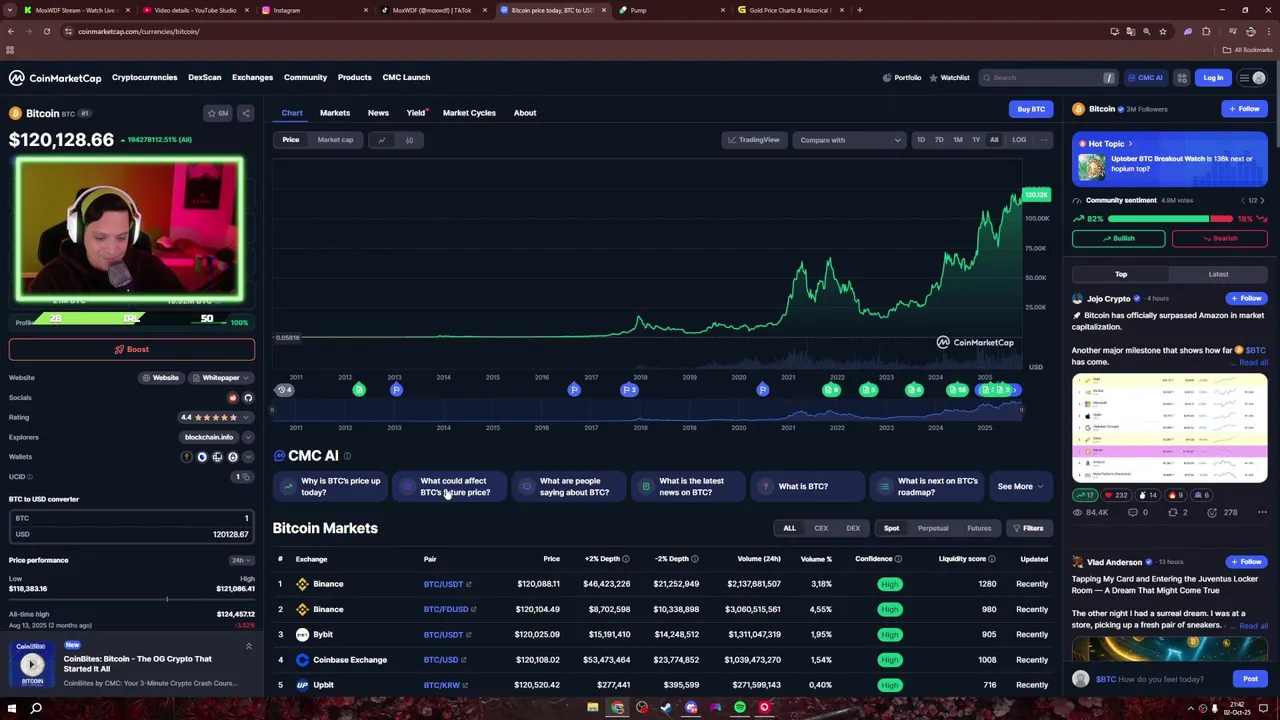Open Spotify from the taskbar
The image size is (1280, 720).
[x=739, y=708]
